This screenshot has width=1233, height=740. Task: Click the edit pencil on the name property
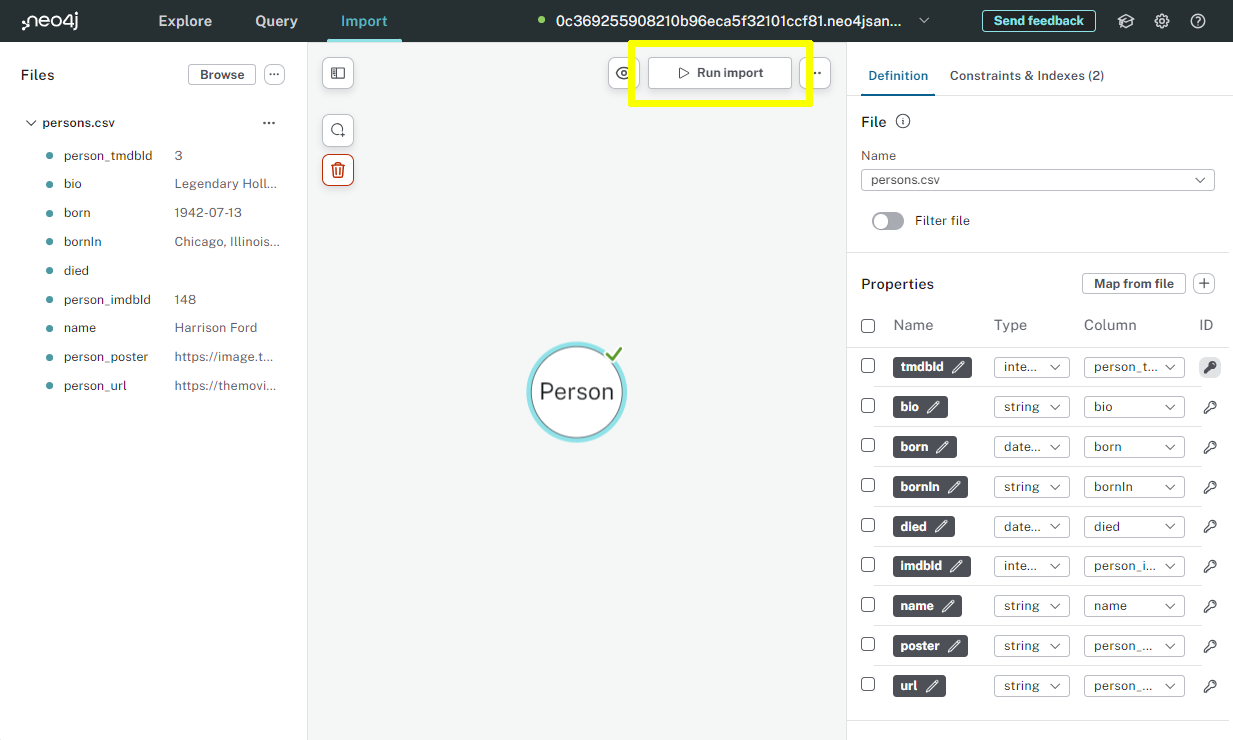(948, 605)
